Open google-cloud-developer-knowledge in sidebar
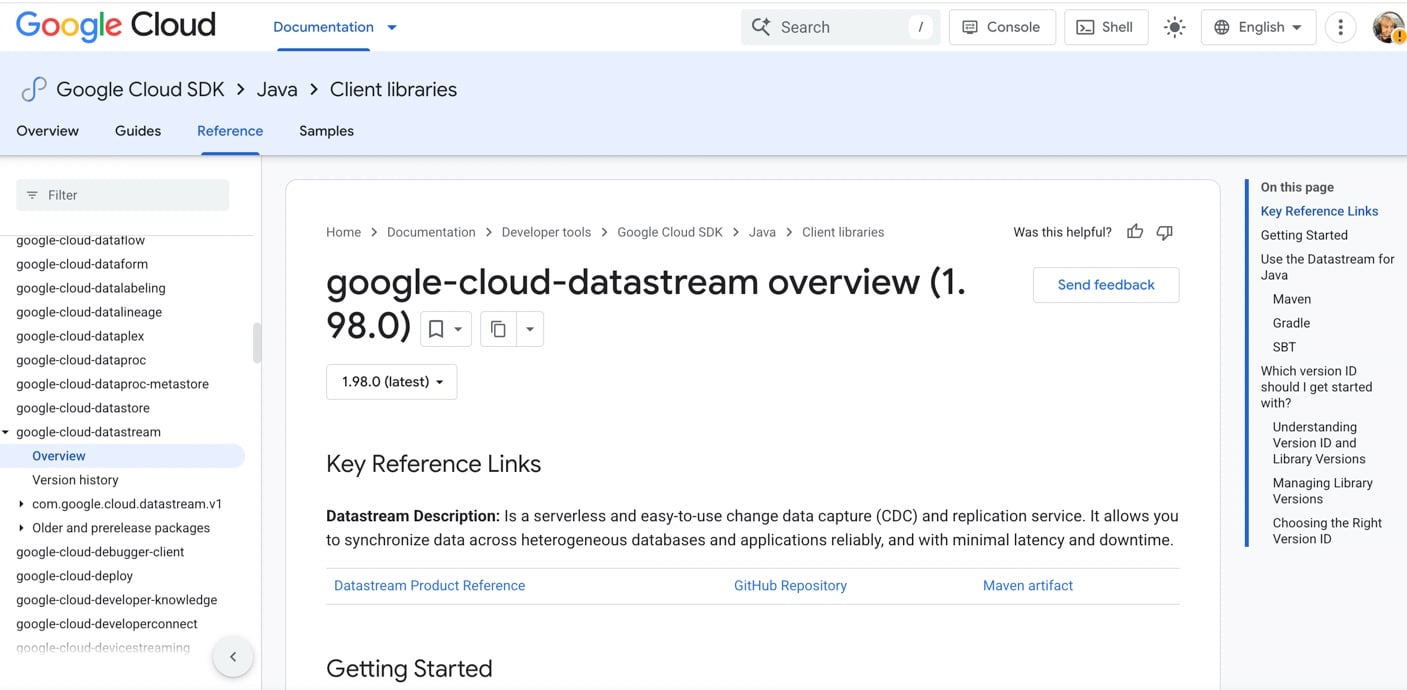 click(x=116, y=600)
